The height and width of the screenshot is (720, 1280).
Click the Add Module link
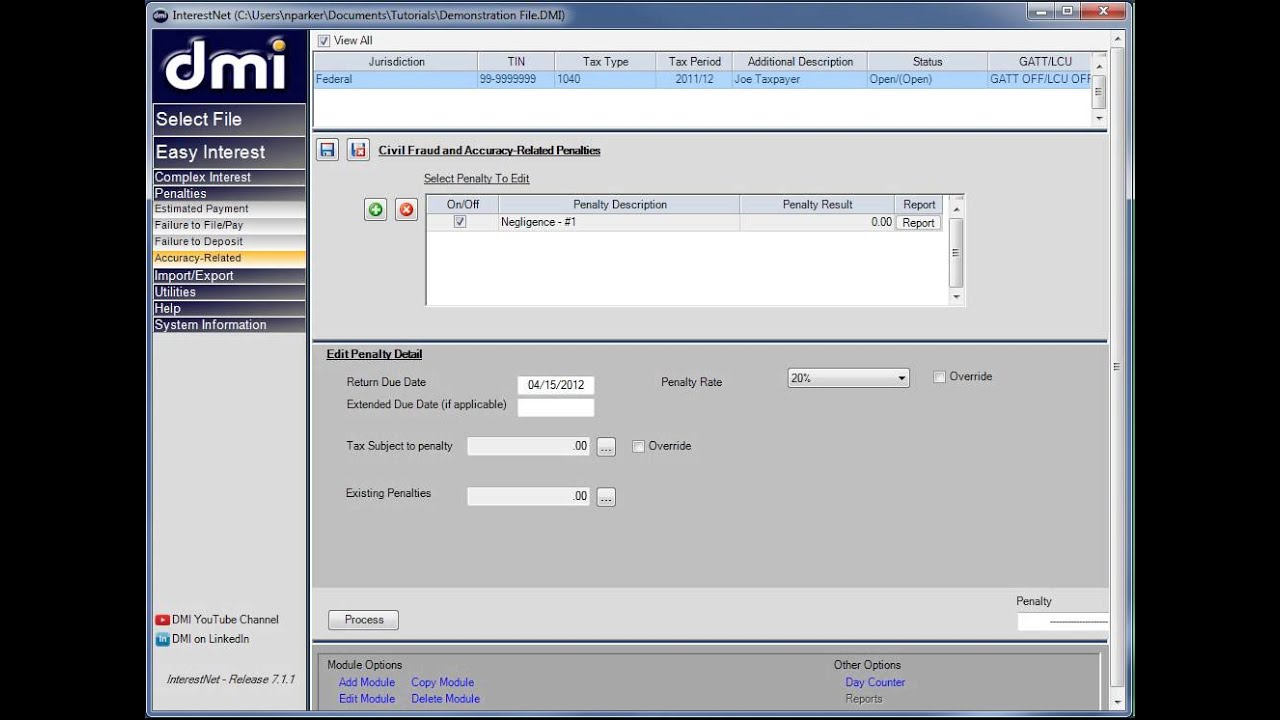coord(367,682)
